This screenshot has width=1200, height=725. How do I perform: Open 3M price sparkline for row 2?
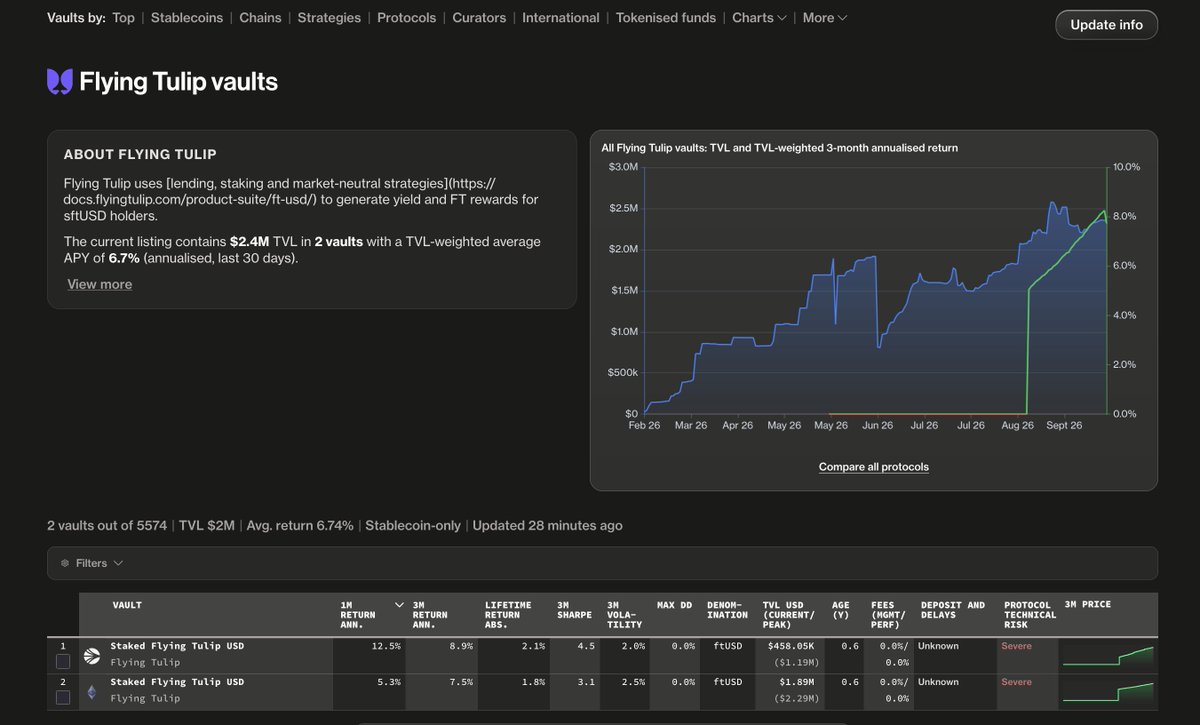click(1107, 692)
